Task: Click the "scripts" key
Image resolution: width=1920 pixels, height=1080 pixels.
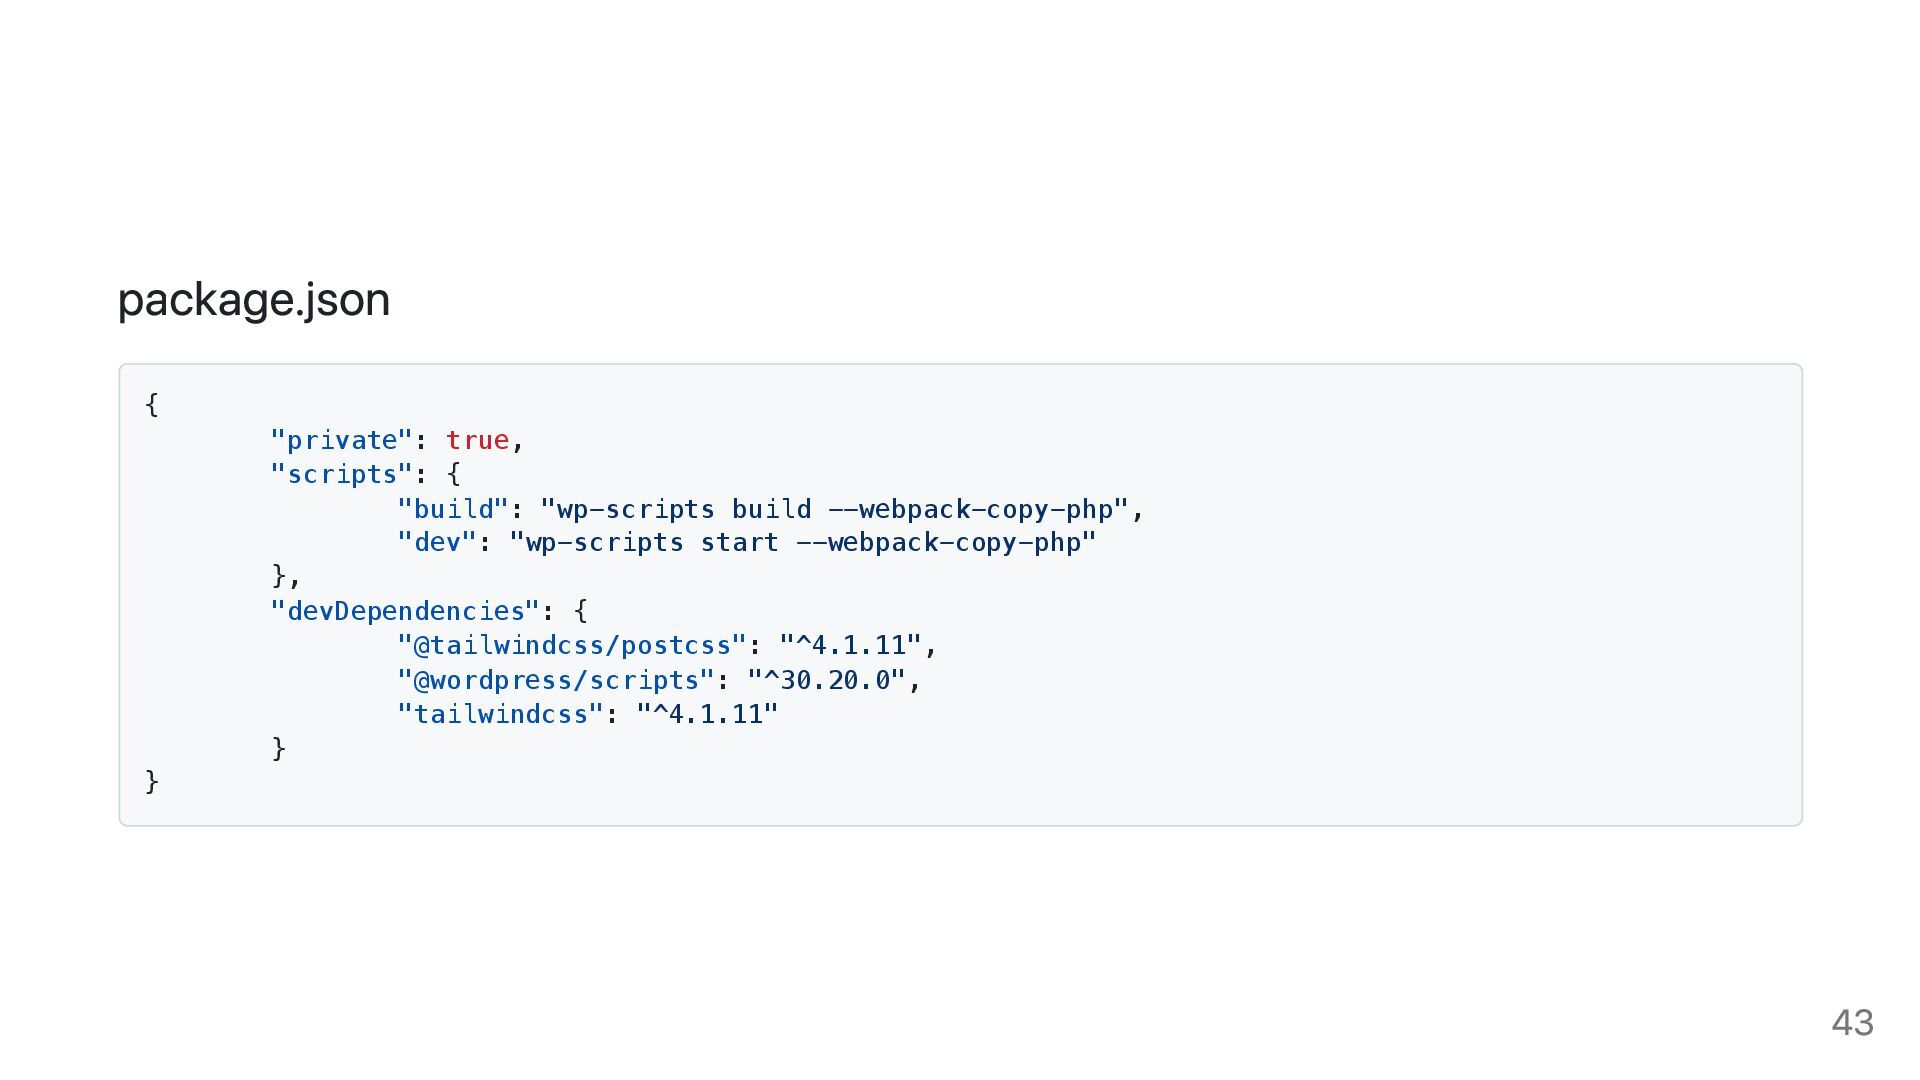Action: tap(341, 474)
